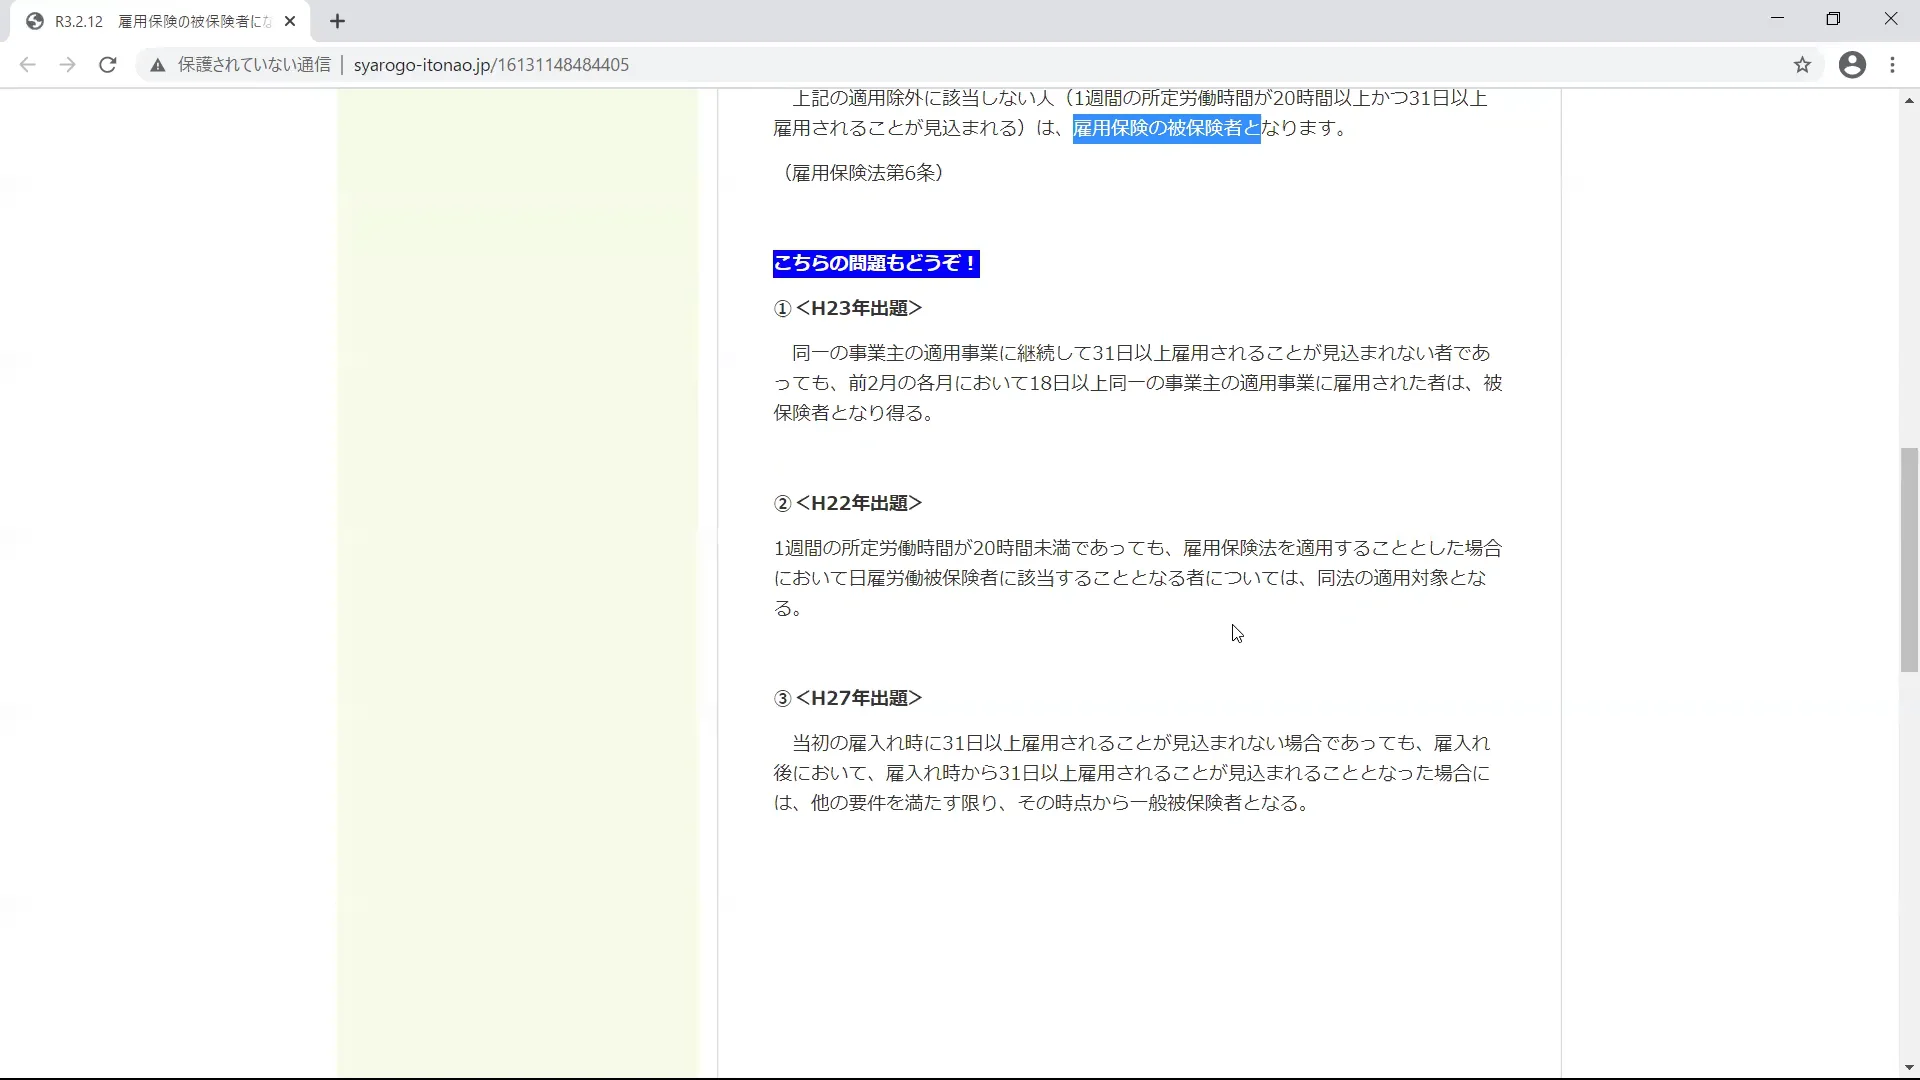
Task: Go back to previous page
Action: [x=27, y=65]
